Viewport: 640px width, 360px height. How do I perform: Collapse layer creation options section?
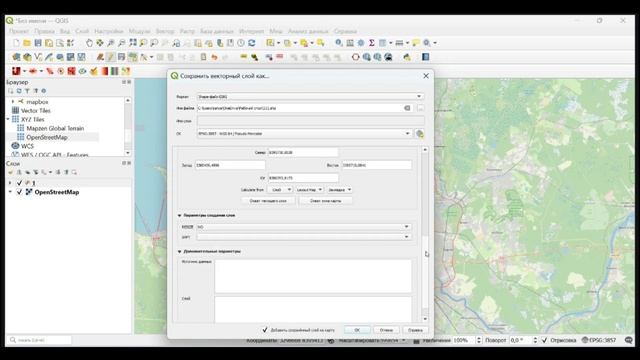pyautogui.click(x=179, y=216)
